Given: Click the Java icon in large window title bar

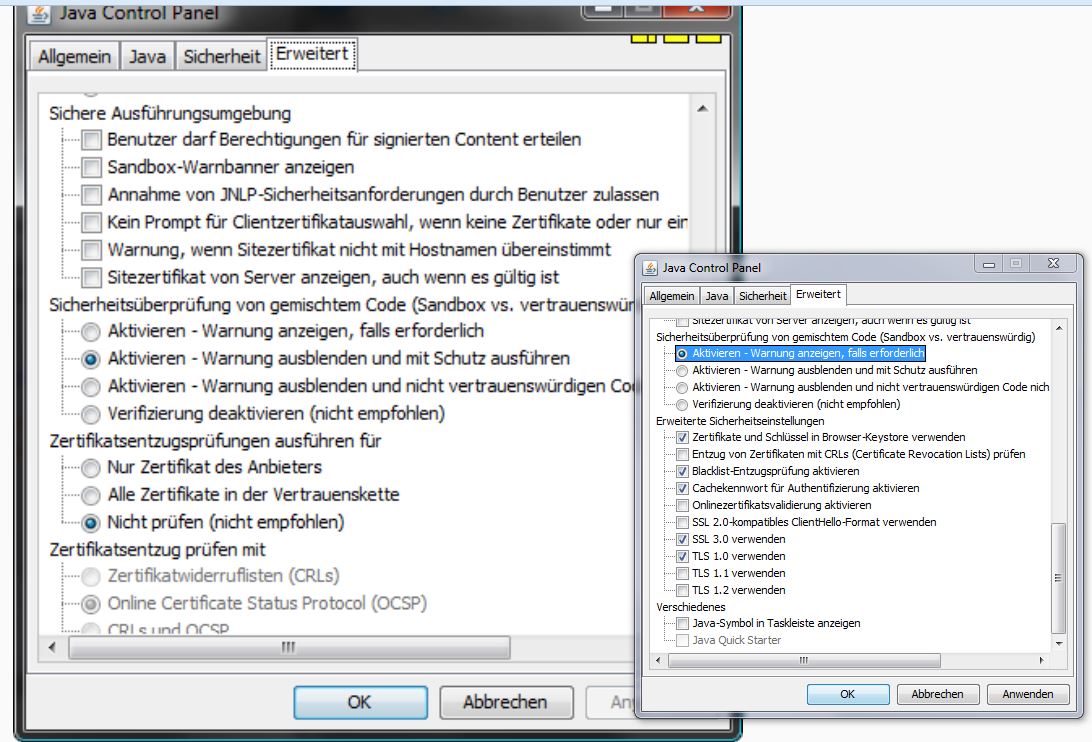Looking at the screenshot, I should (40, 13).
